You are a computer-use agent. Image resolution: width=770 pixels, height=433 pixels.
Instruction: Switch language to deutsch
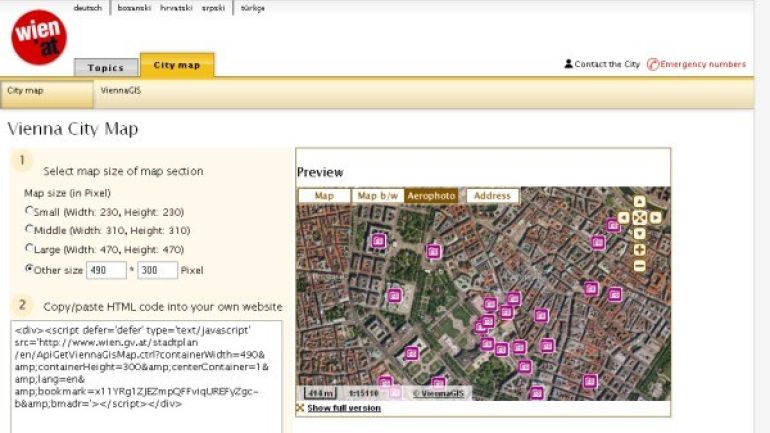88,8
